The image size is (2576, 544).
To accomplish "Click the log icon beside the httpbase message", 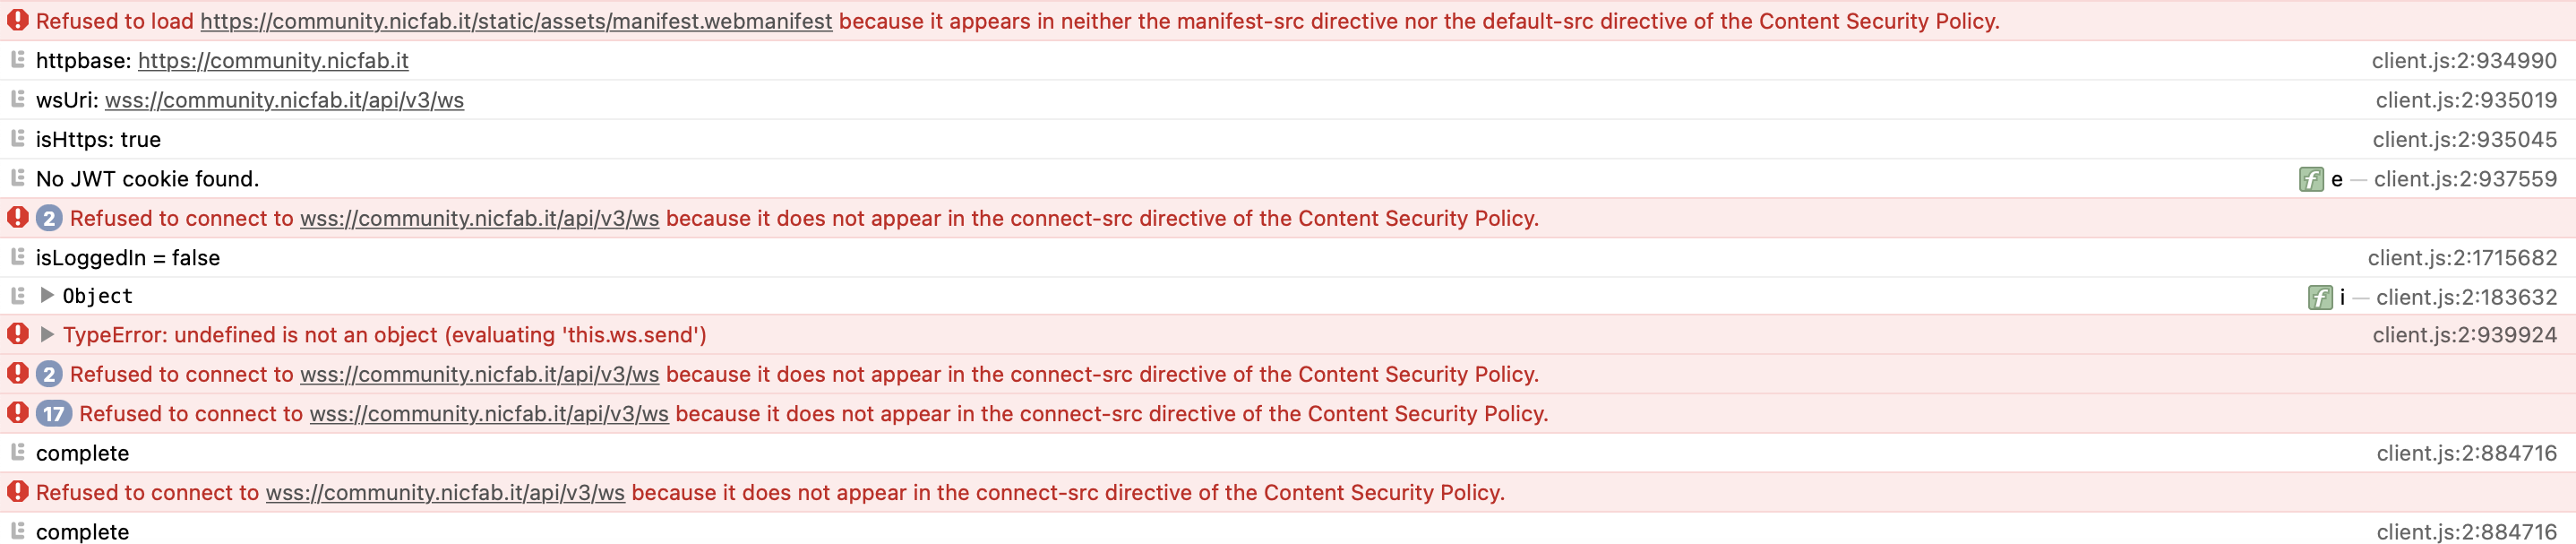I will 16,60.
